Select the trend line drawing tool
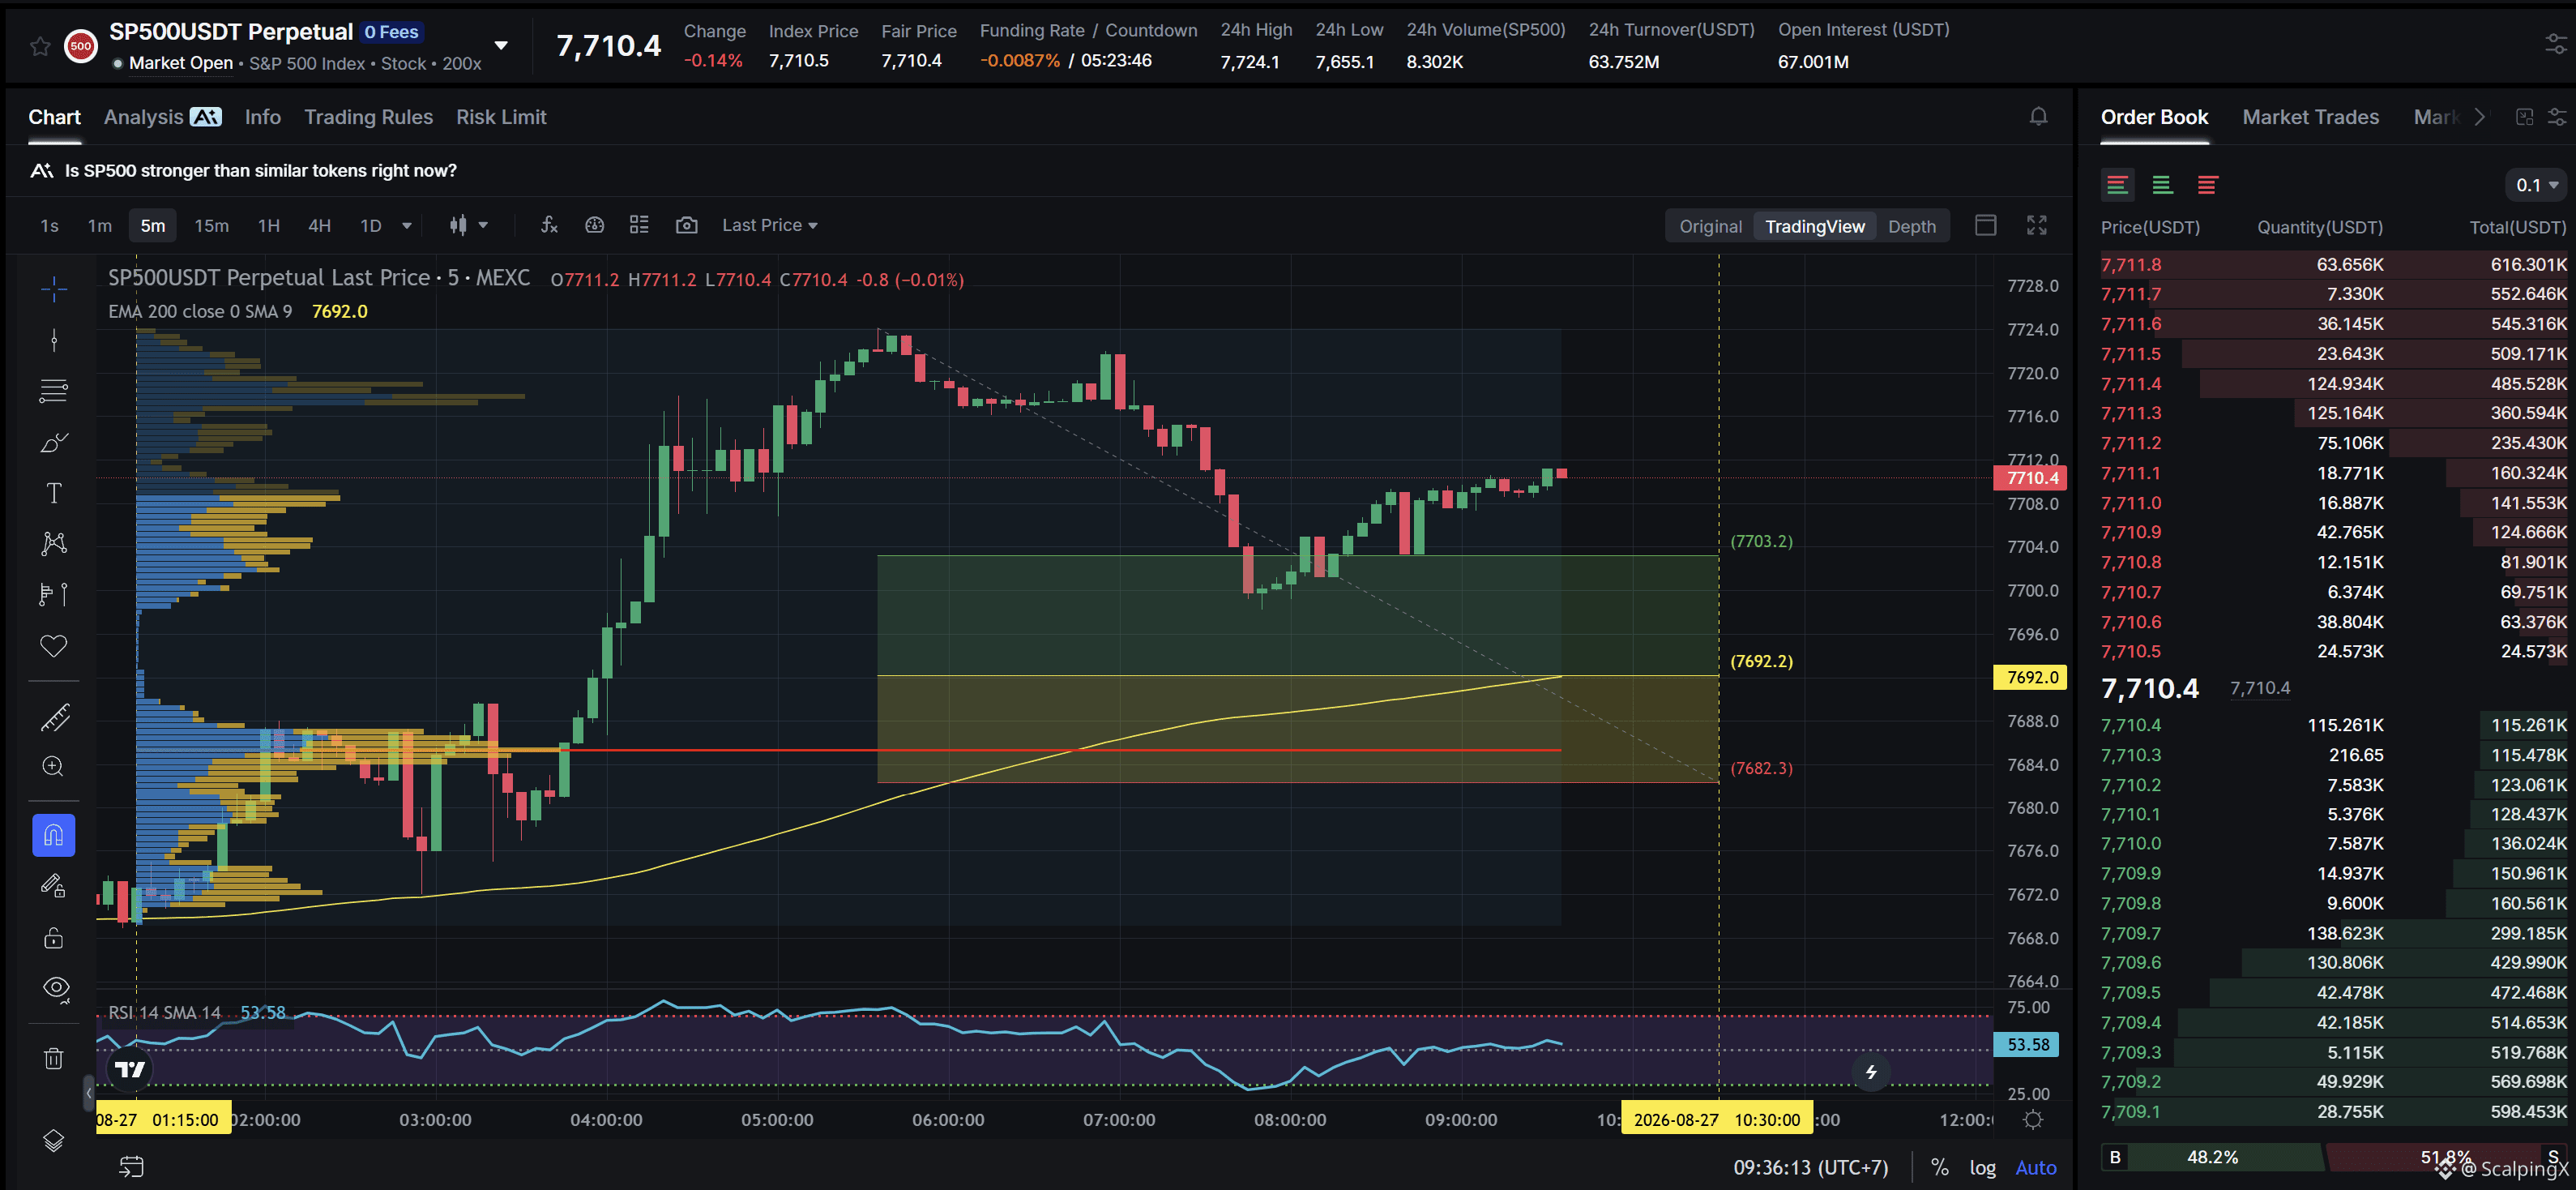2576x1190 pixels. tap(54, 341)
